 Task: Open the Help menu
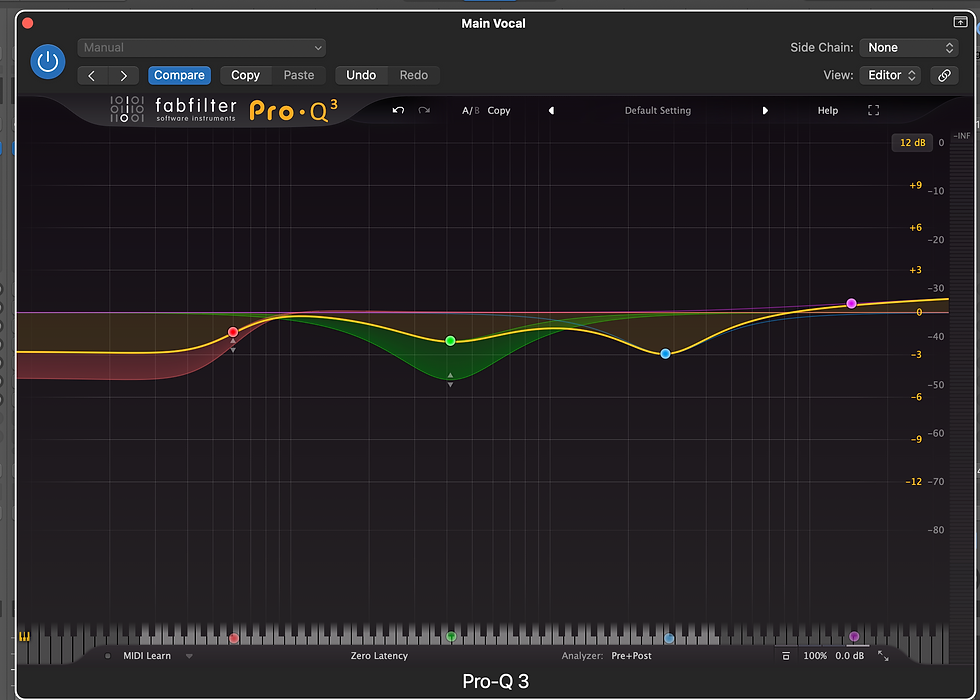[x=828, y=111]
